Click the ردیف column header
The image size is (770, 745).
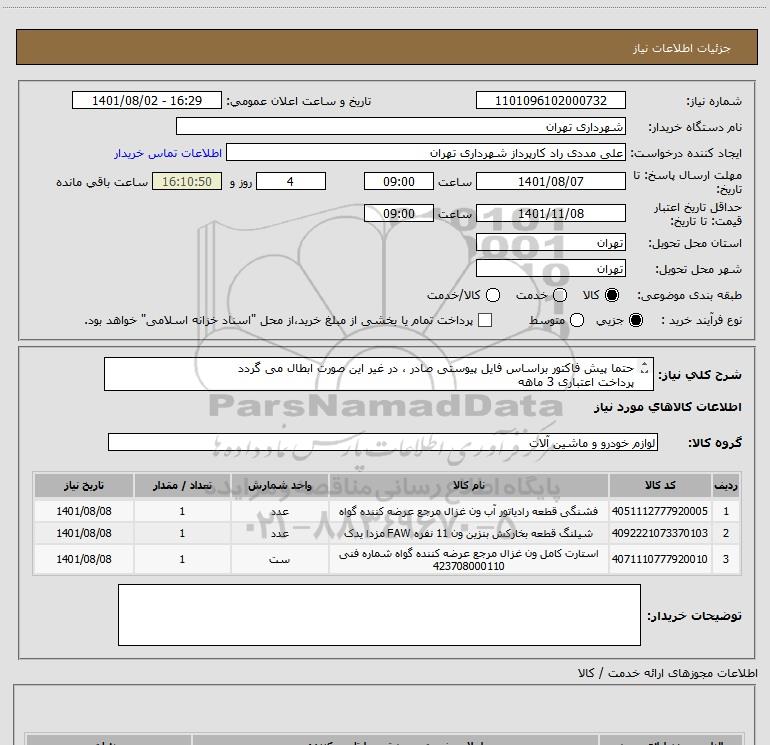[726, 485]
